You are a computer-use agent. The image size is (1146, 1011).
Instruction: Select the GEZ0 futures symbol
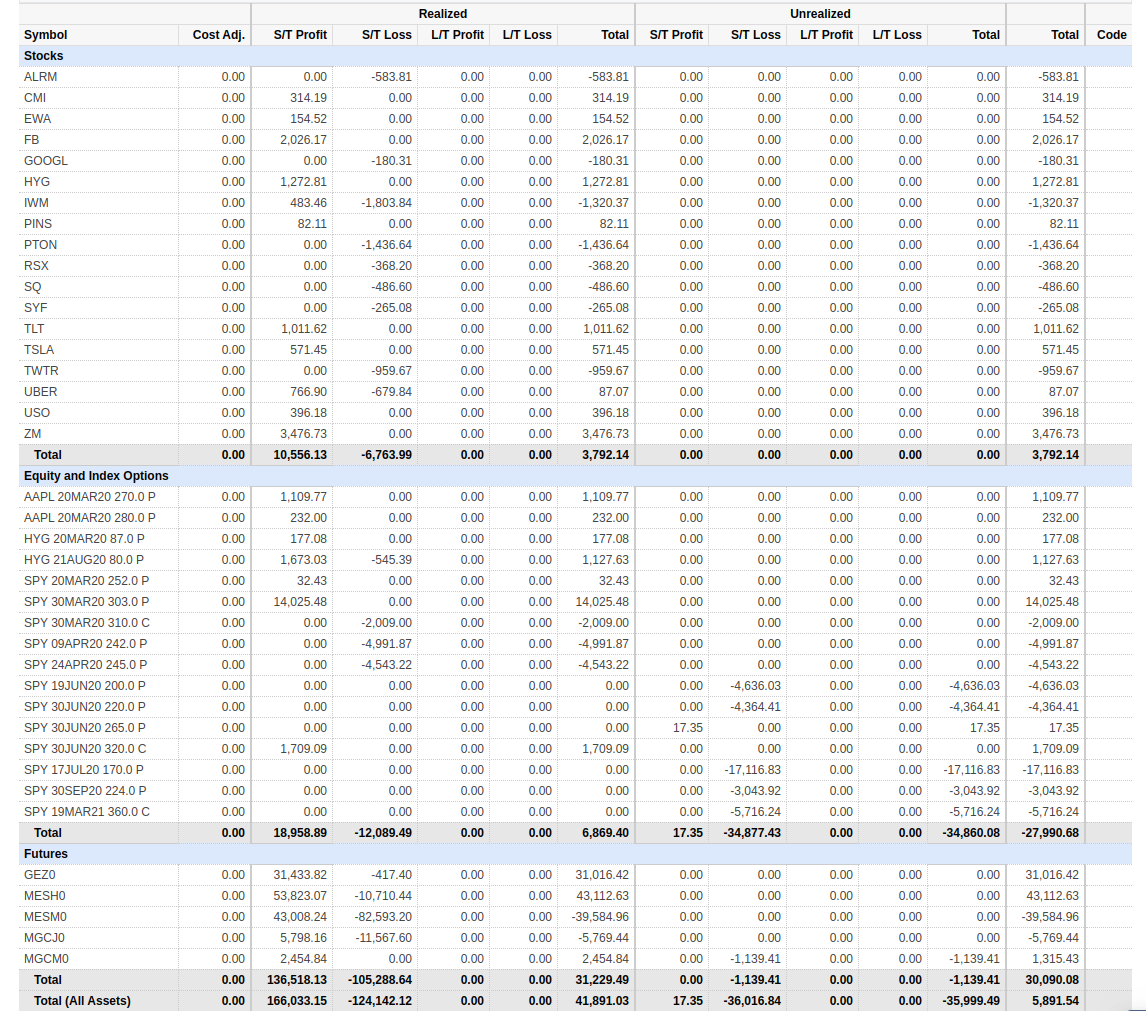tap(39, 875)
